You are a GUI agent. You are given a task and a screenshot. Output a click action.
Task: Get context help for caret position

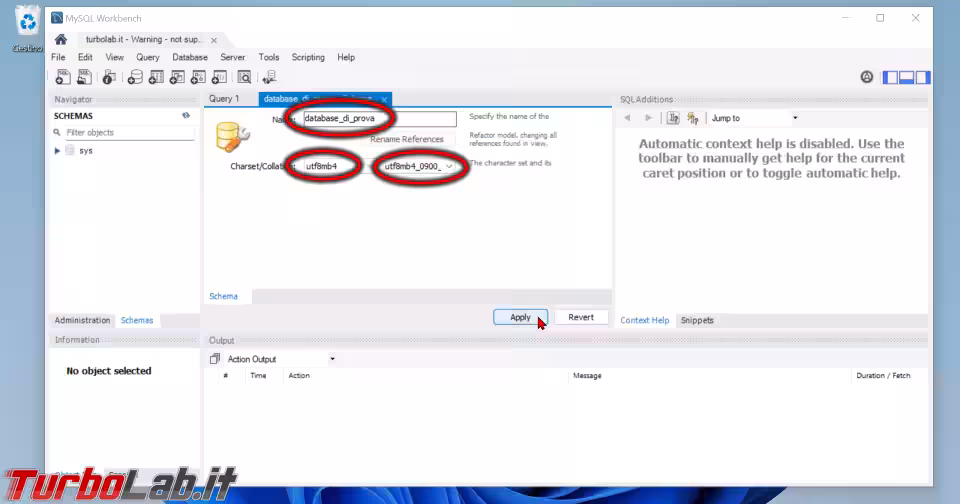click(x=673, y=118)
